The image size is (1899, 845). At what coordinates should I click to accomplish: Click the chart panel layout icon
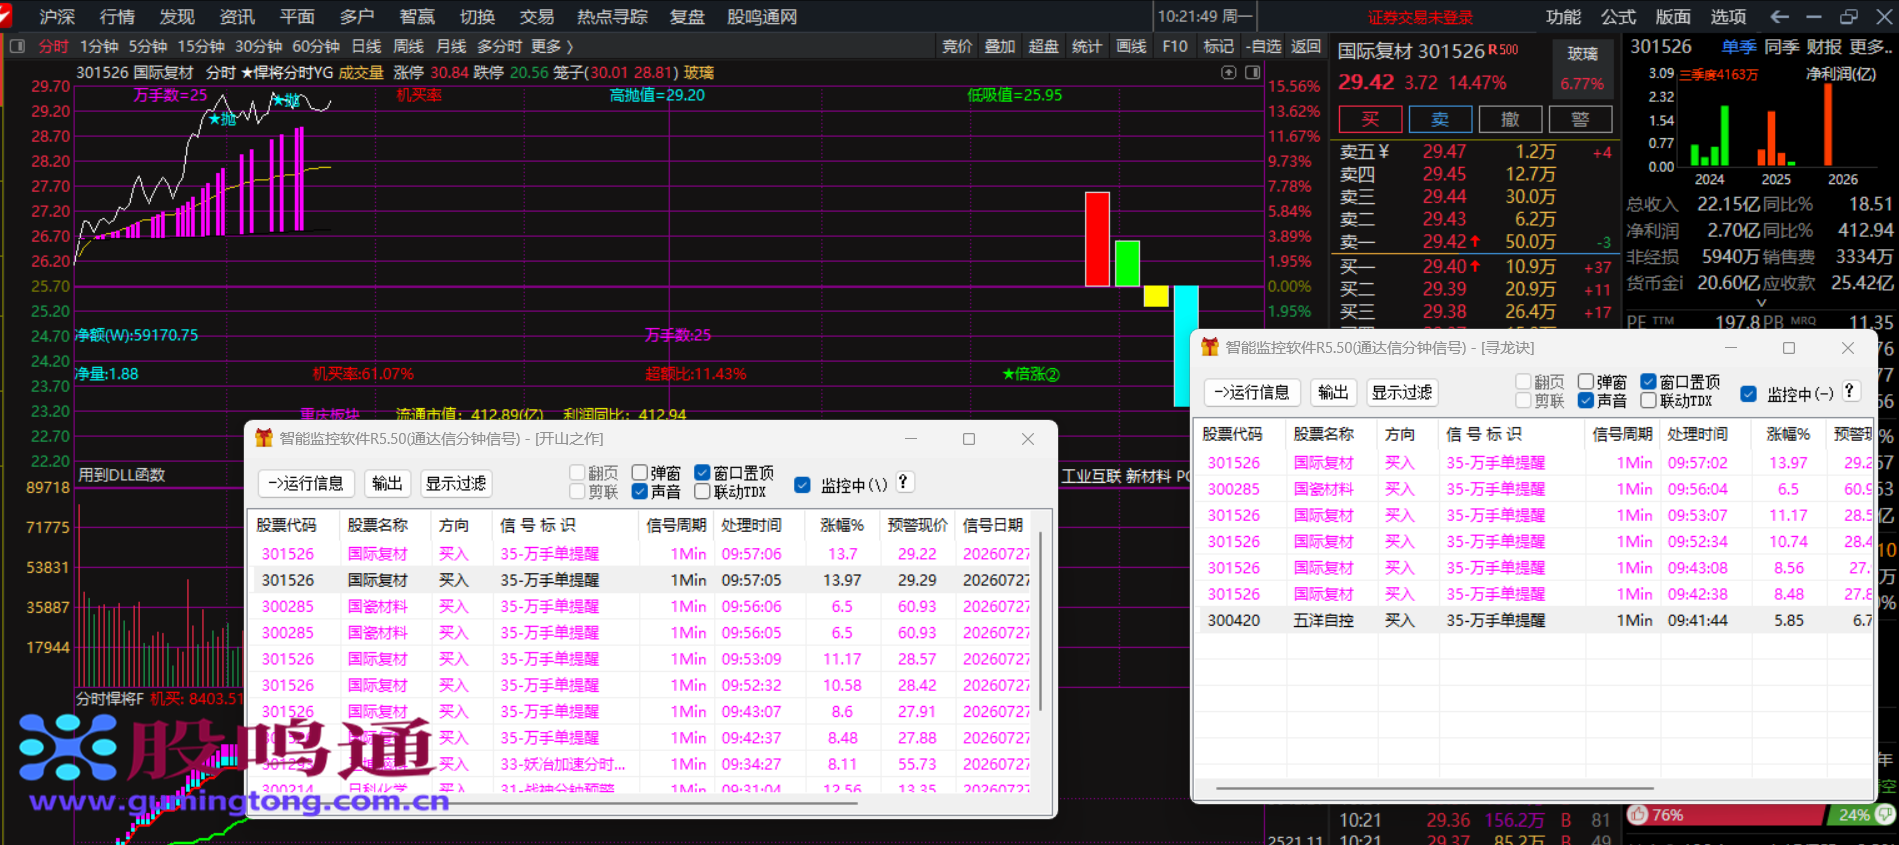point(1252,72)
